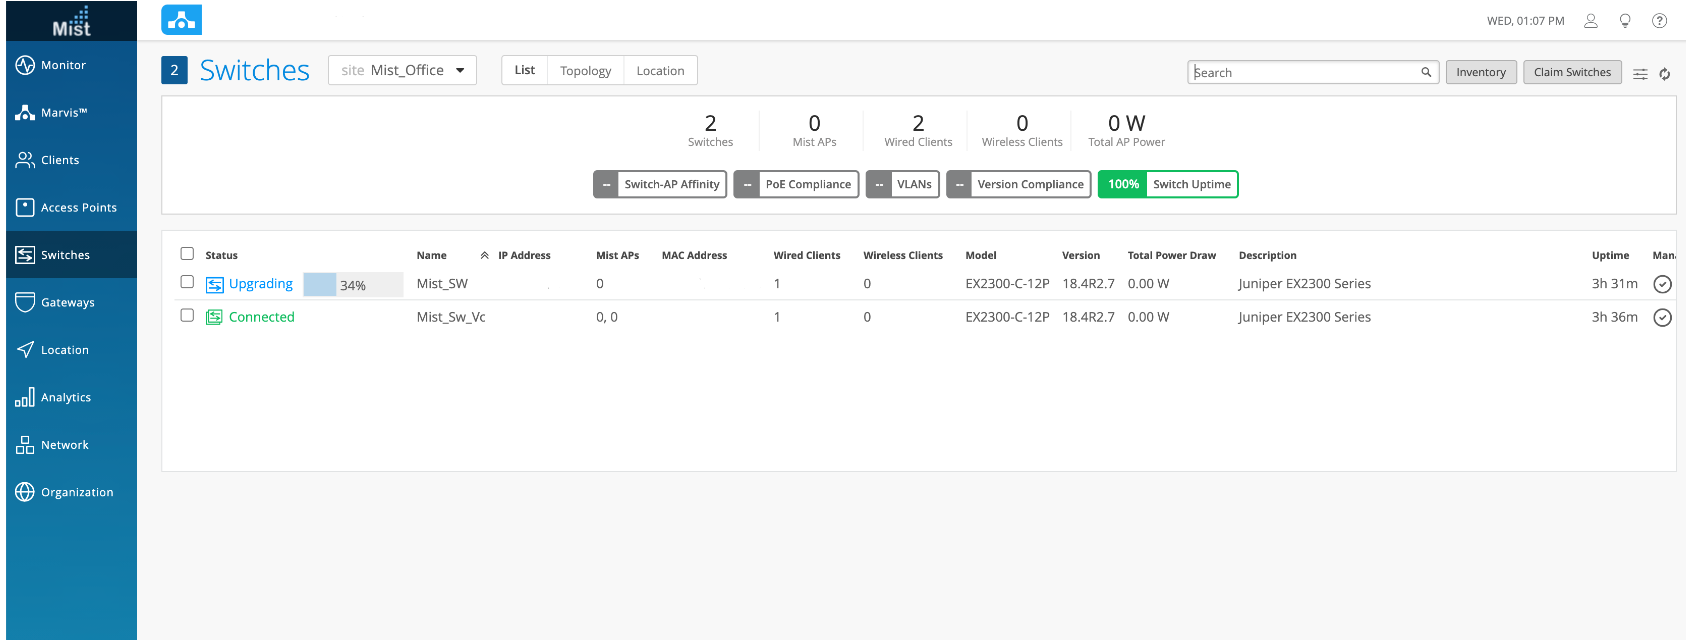1686x640 pixels.
Task: Click the Mist_SW switch name
Action: (442, 284)
